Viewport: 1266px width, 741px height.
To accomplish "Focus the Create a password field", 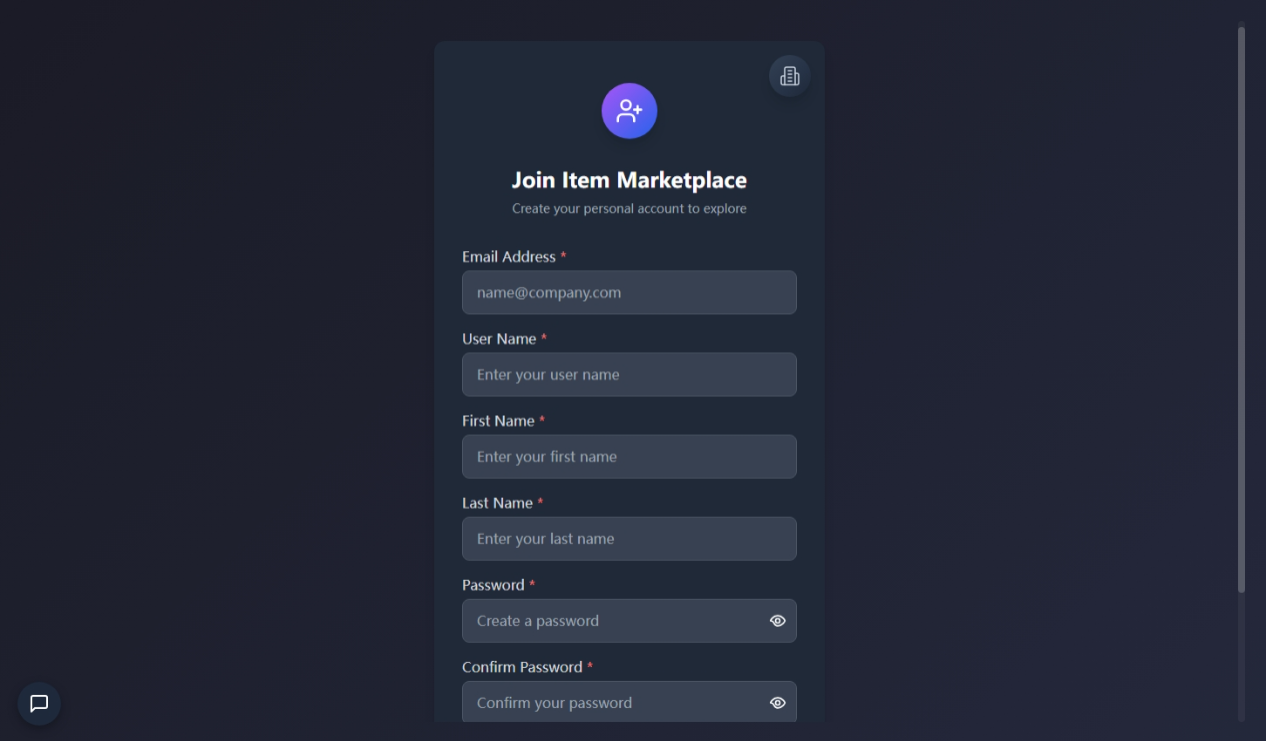I will point(610,621).
